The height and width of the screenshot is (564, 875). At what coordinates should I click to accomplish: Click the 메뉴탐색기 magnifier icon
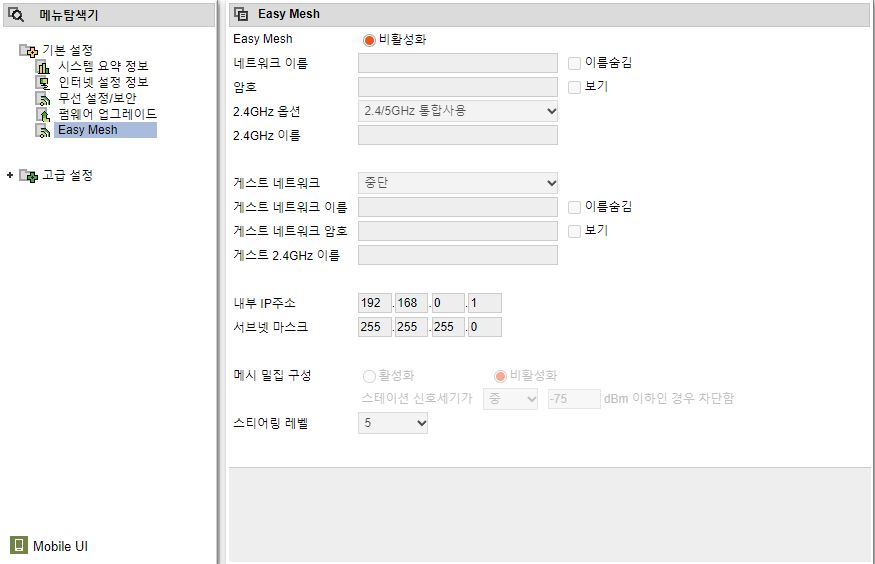point(16,15)
